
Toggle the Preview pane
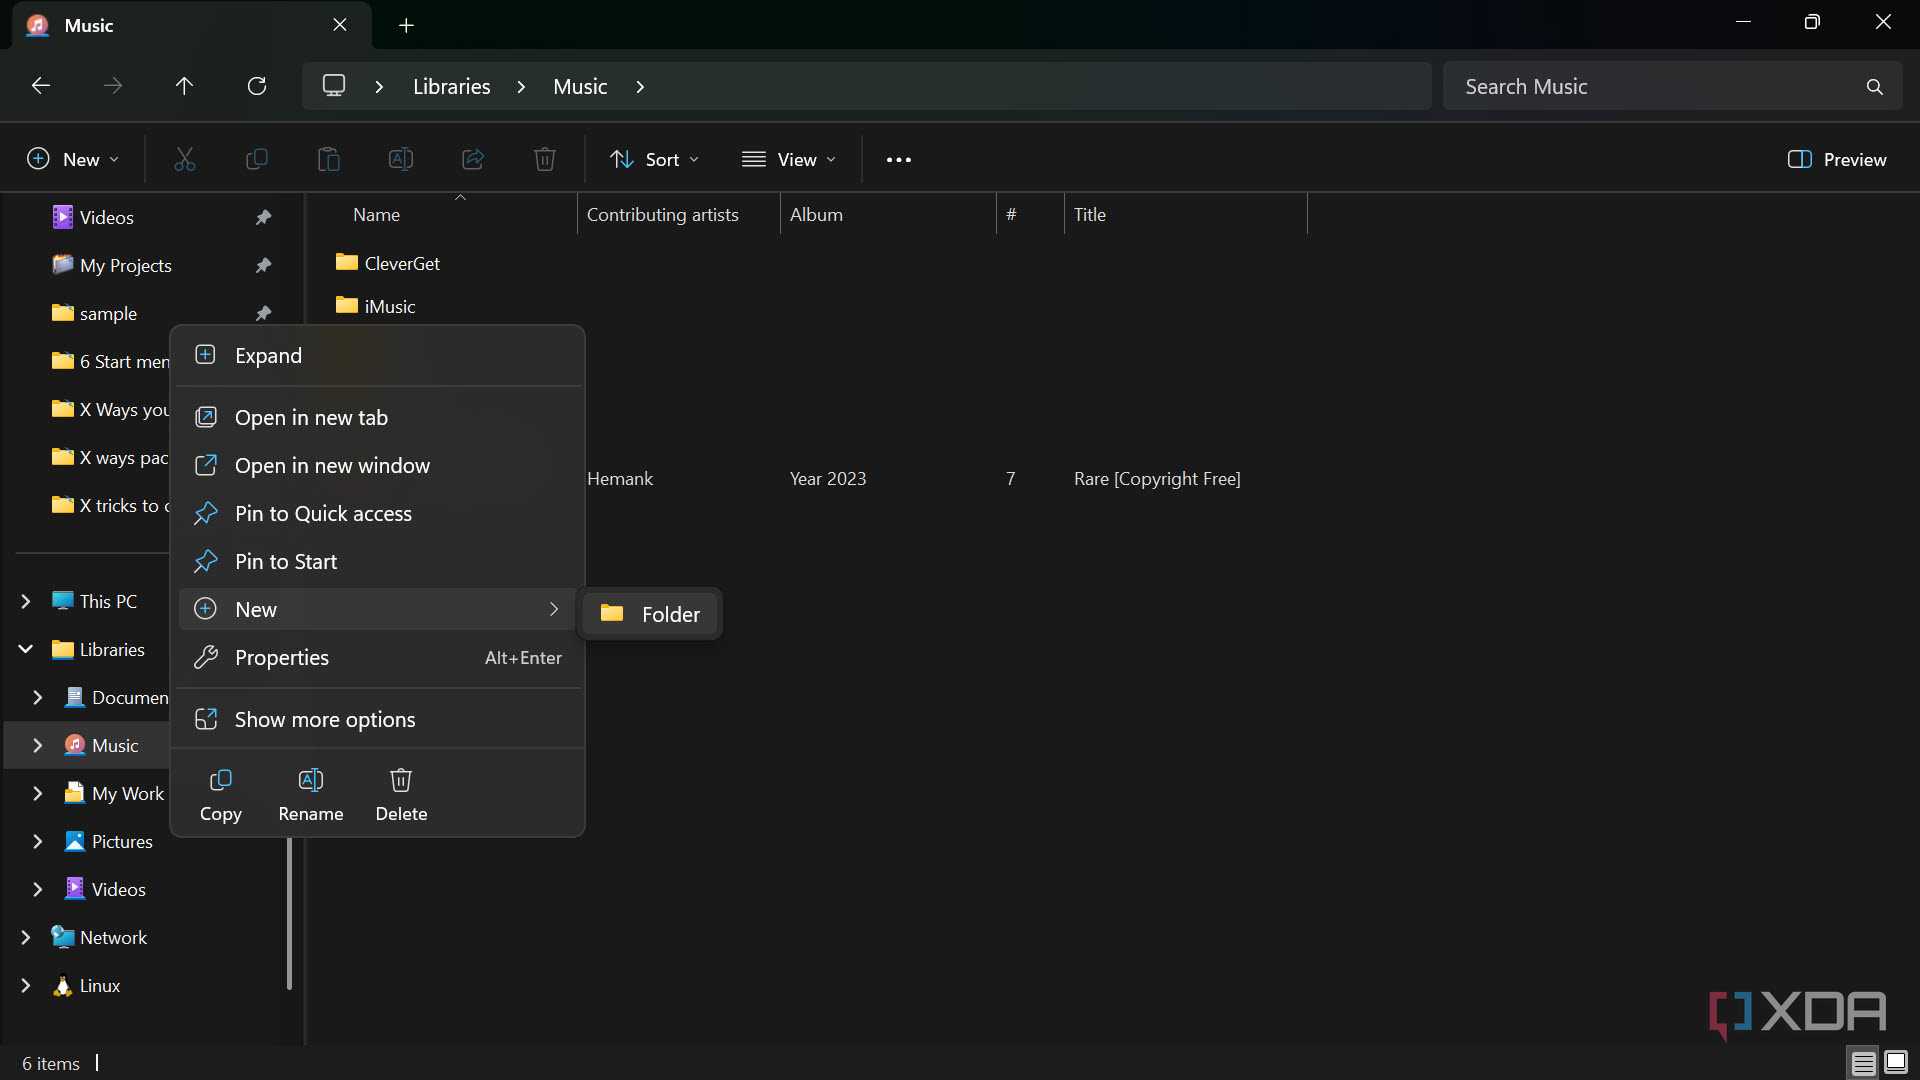(1837, 159)
